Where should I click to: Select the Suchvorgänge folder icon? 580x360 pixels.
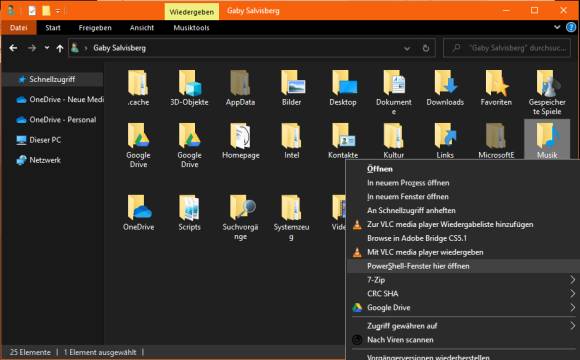click(242, 207)
